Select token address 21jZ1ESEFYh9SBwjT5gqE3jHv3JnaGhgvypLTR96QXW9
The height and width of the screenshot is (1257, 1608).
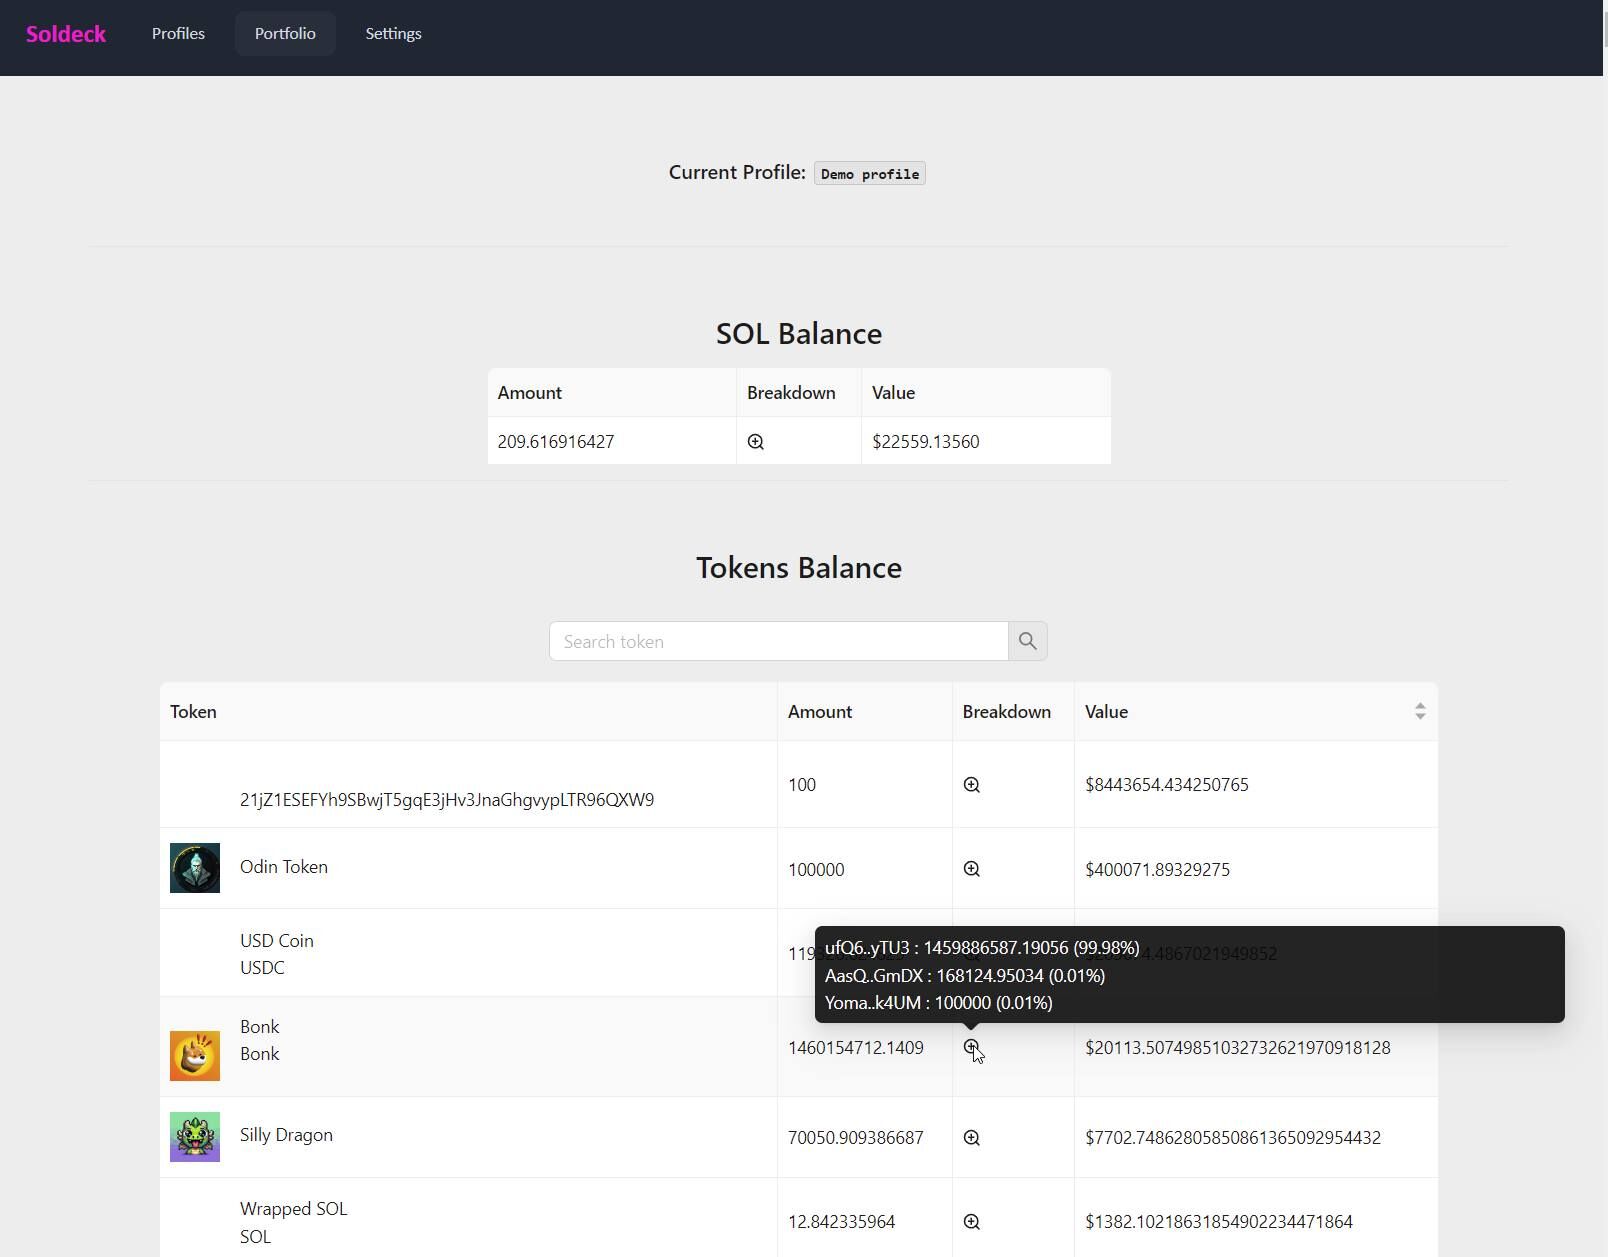pyautogui.click(x=447, y=800)
